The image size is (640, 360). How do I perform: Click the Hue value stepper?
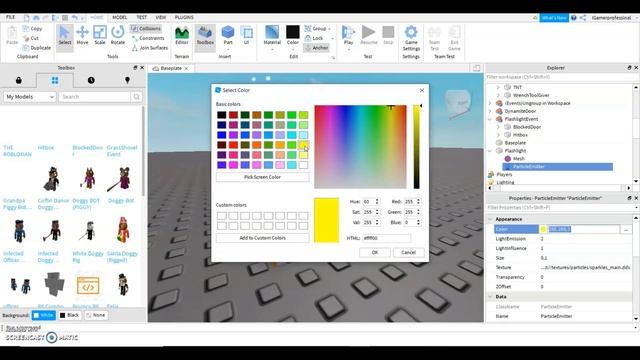pos(377,202)
